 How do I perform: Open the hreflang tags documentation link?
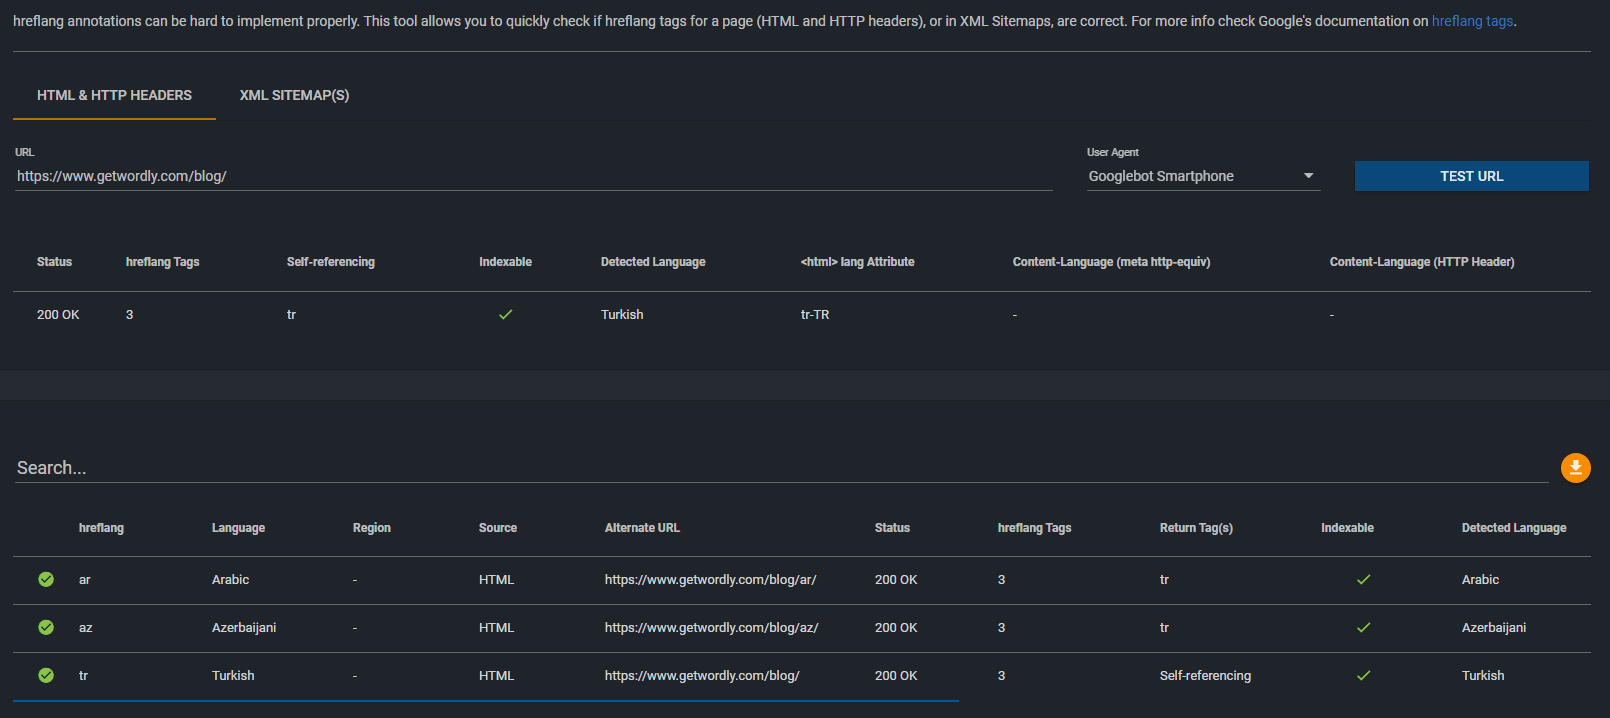[1472, 21]
